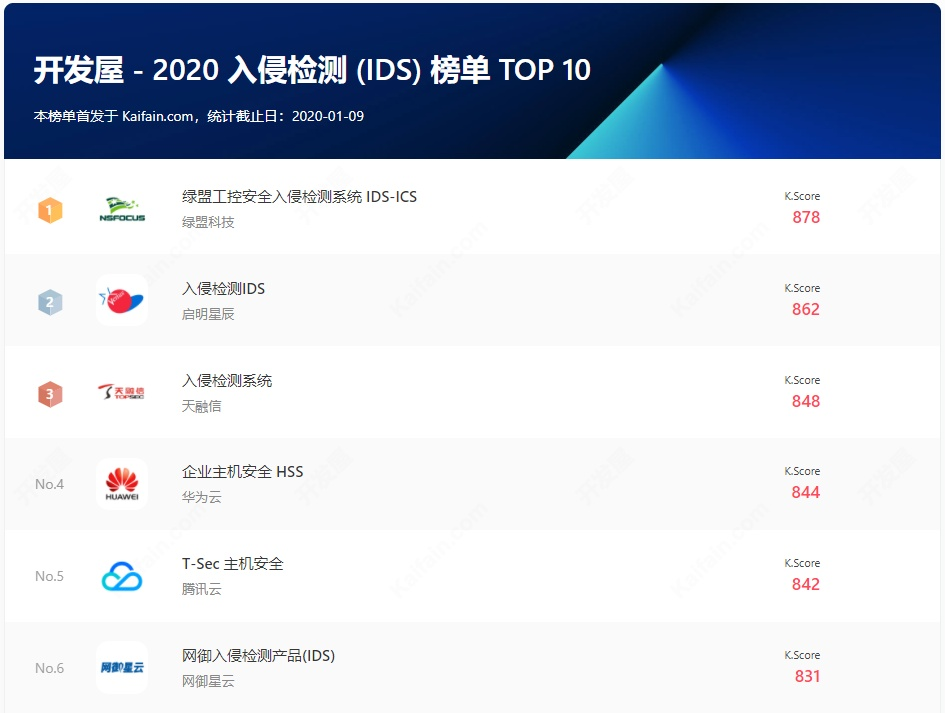This screenshot has height=713, width=945.
Task: Click the subtitle with date 2020-01-09
Action: [x=199, y=116]
